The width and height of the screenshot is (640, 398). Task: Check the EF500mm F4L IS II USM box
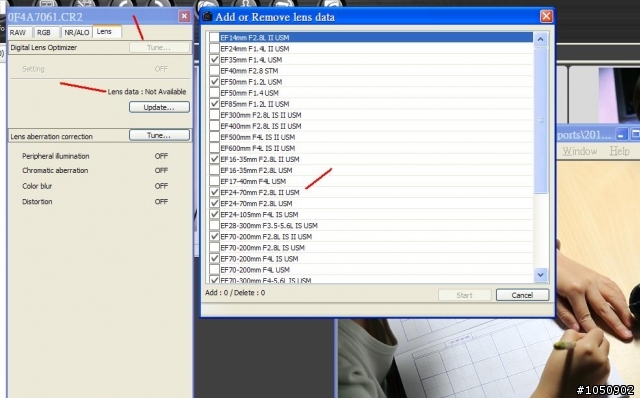(214, 137)
